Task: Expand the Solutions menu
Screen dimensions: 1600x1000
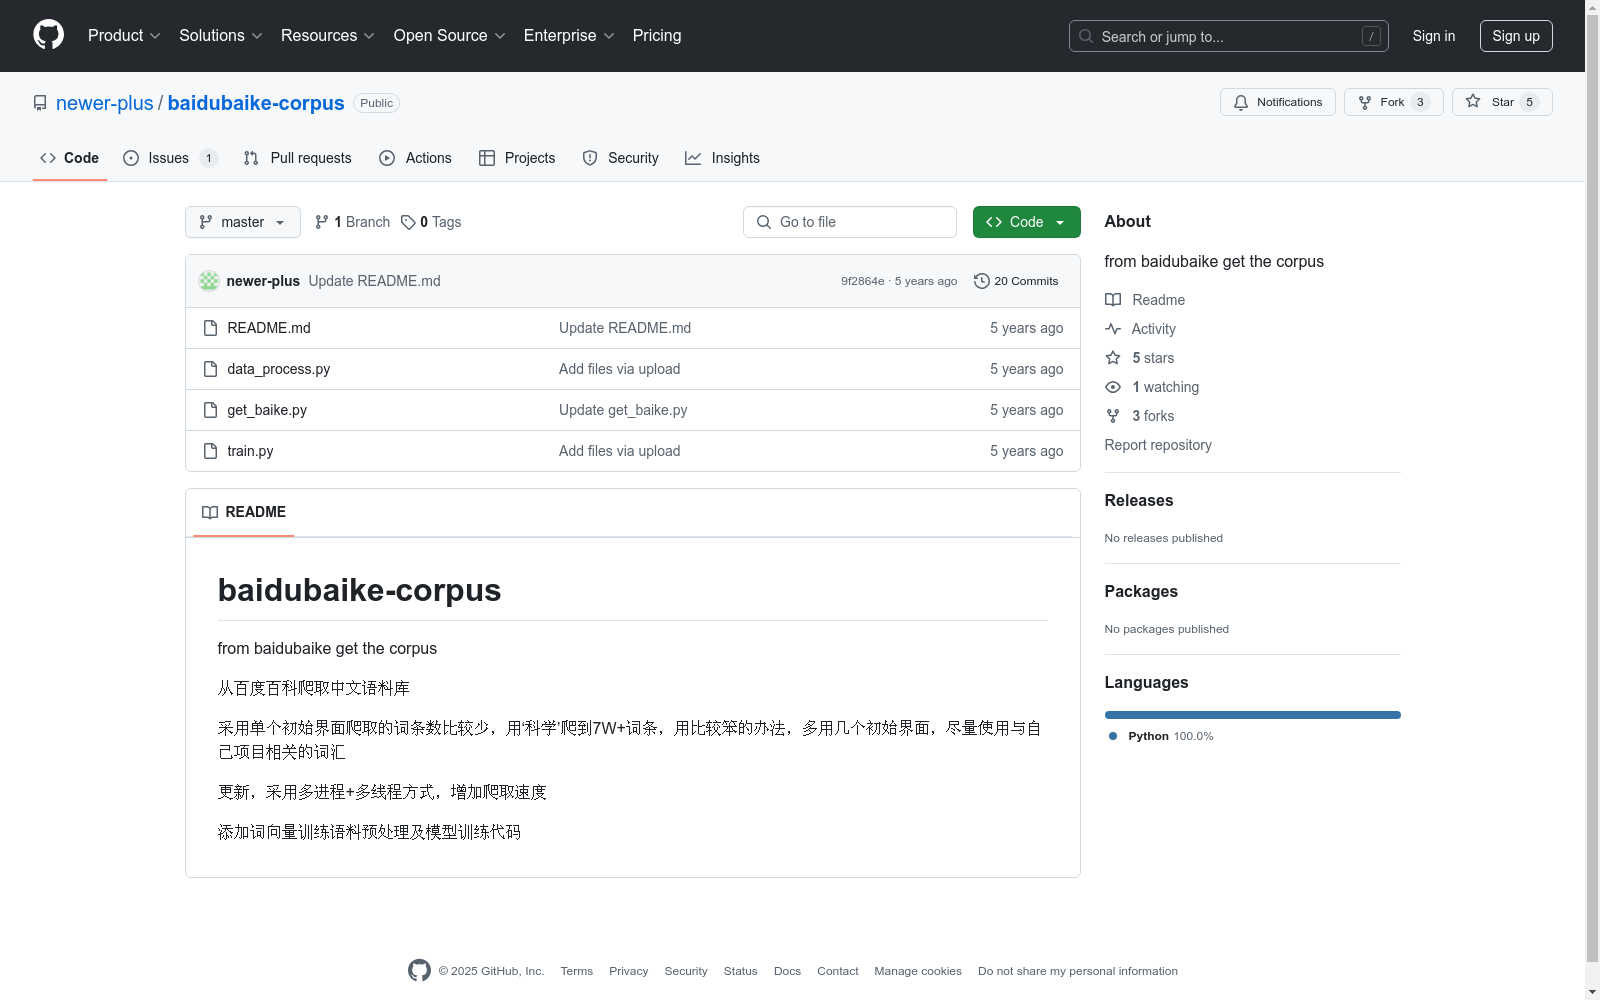Action: click(221, 35)
